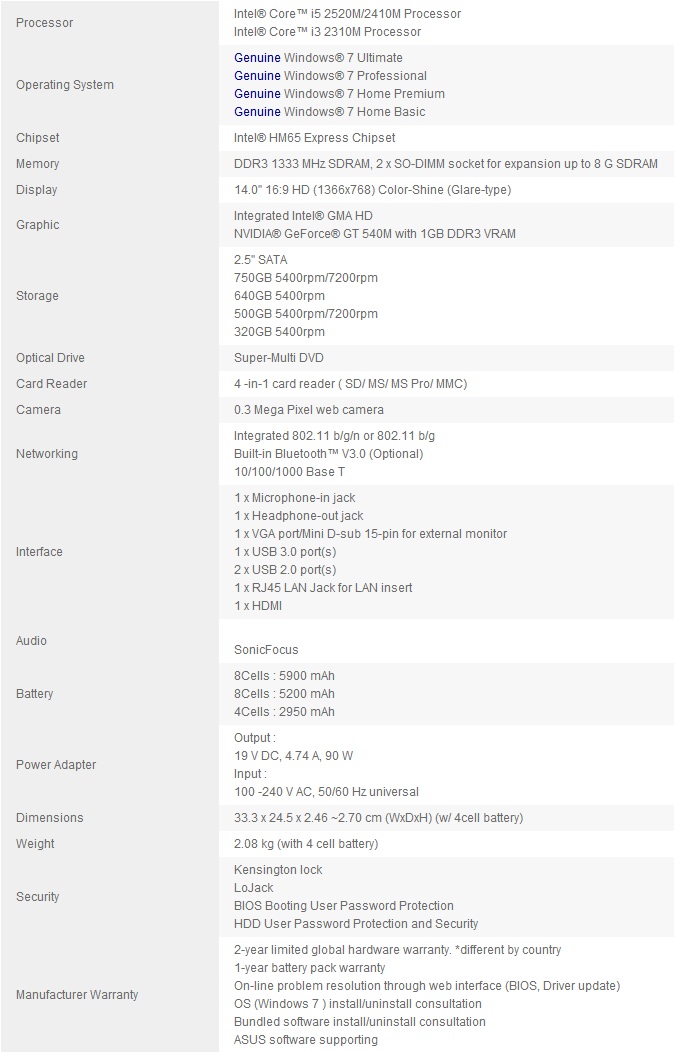Select the Built-in Bluetooth V3.0 (Optional) line
This screenshot has width=674, height=1052.
[x=329, y=454]
